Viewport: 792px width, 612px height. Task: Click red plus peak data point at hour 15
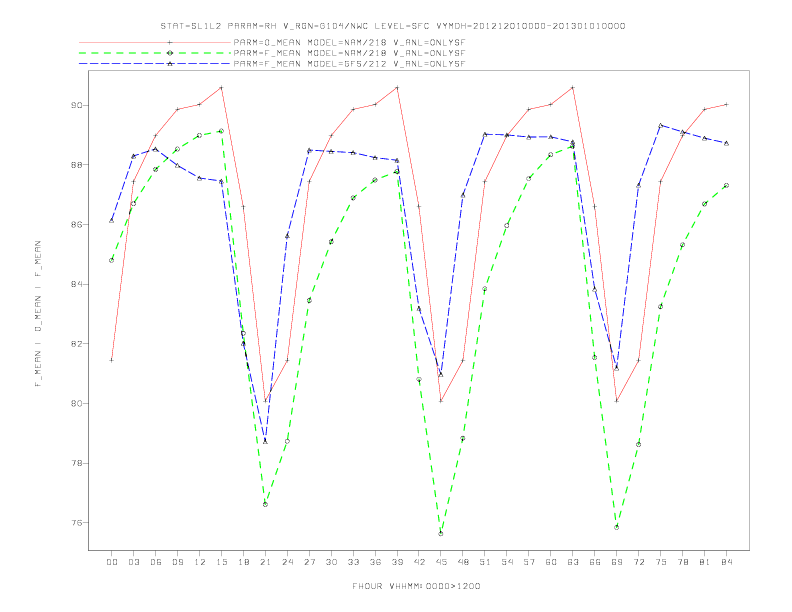point(221,88)
